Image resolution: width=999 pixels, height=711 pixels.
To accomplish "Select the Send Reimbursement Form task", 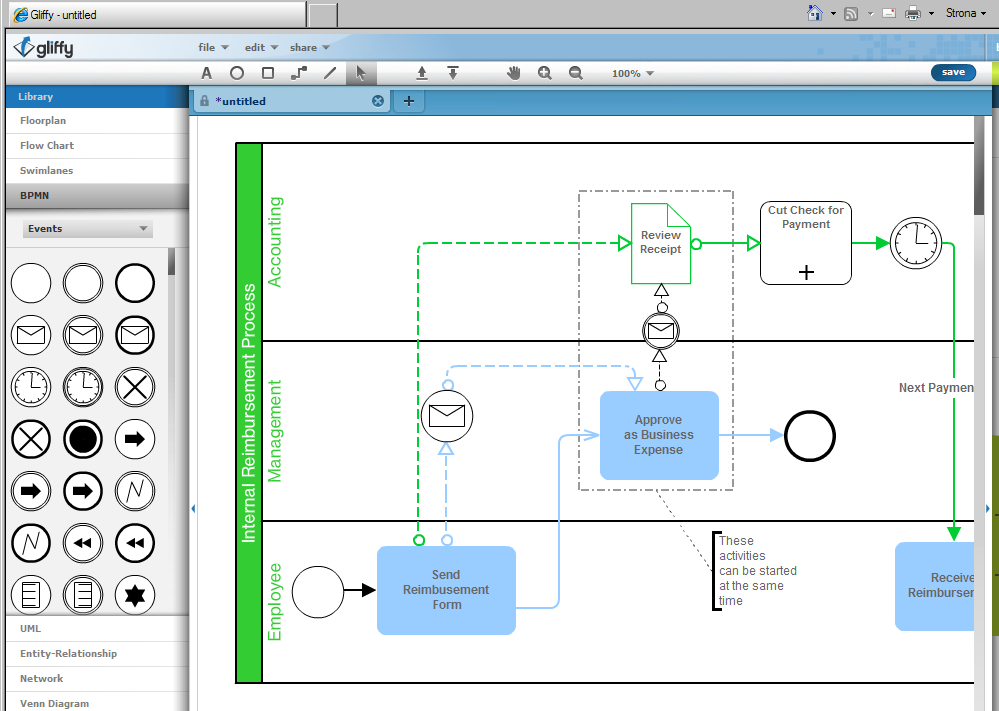I will (446, 590).
